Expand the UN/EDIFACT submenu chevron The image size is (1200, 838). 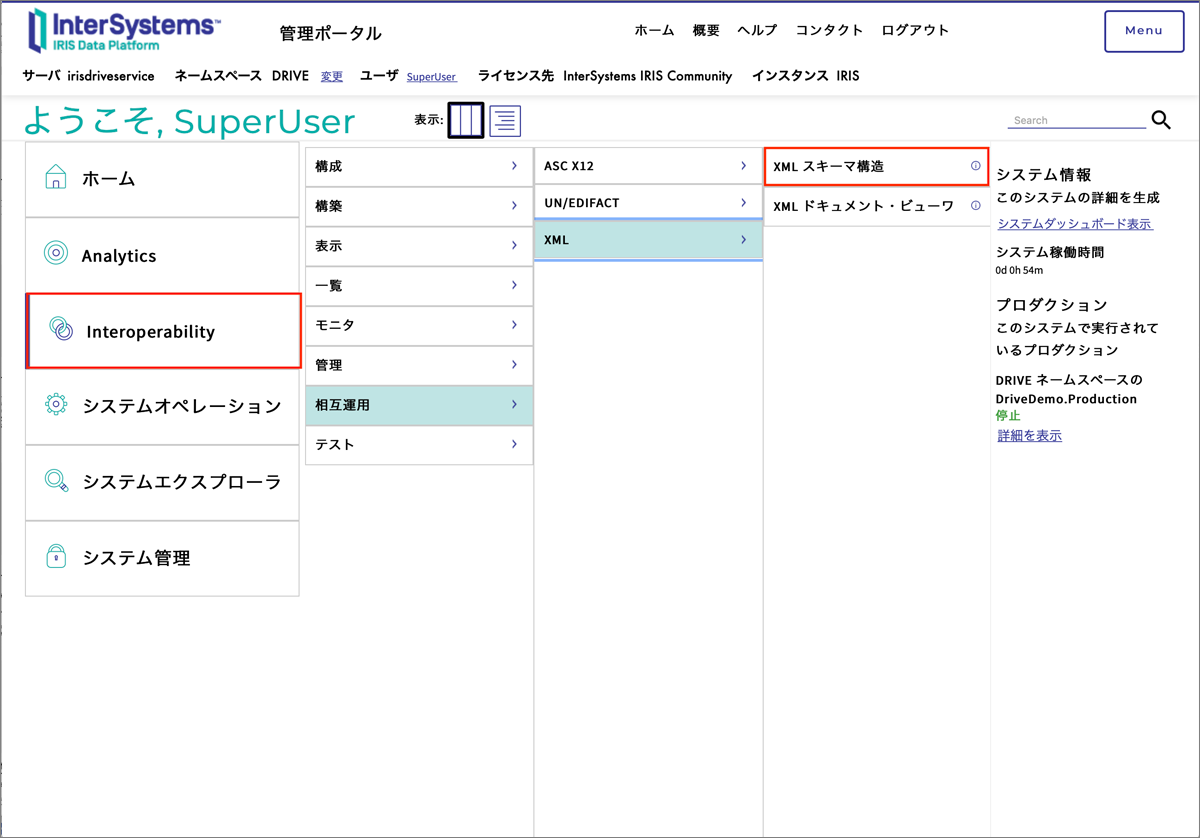743,203
